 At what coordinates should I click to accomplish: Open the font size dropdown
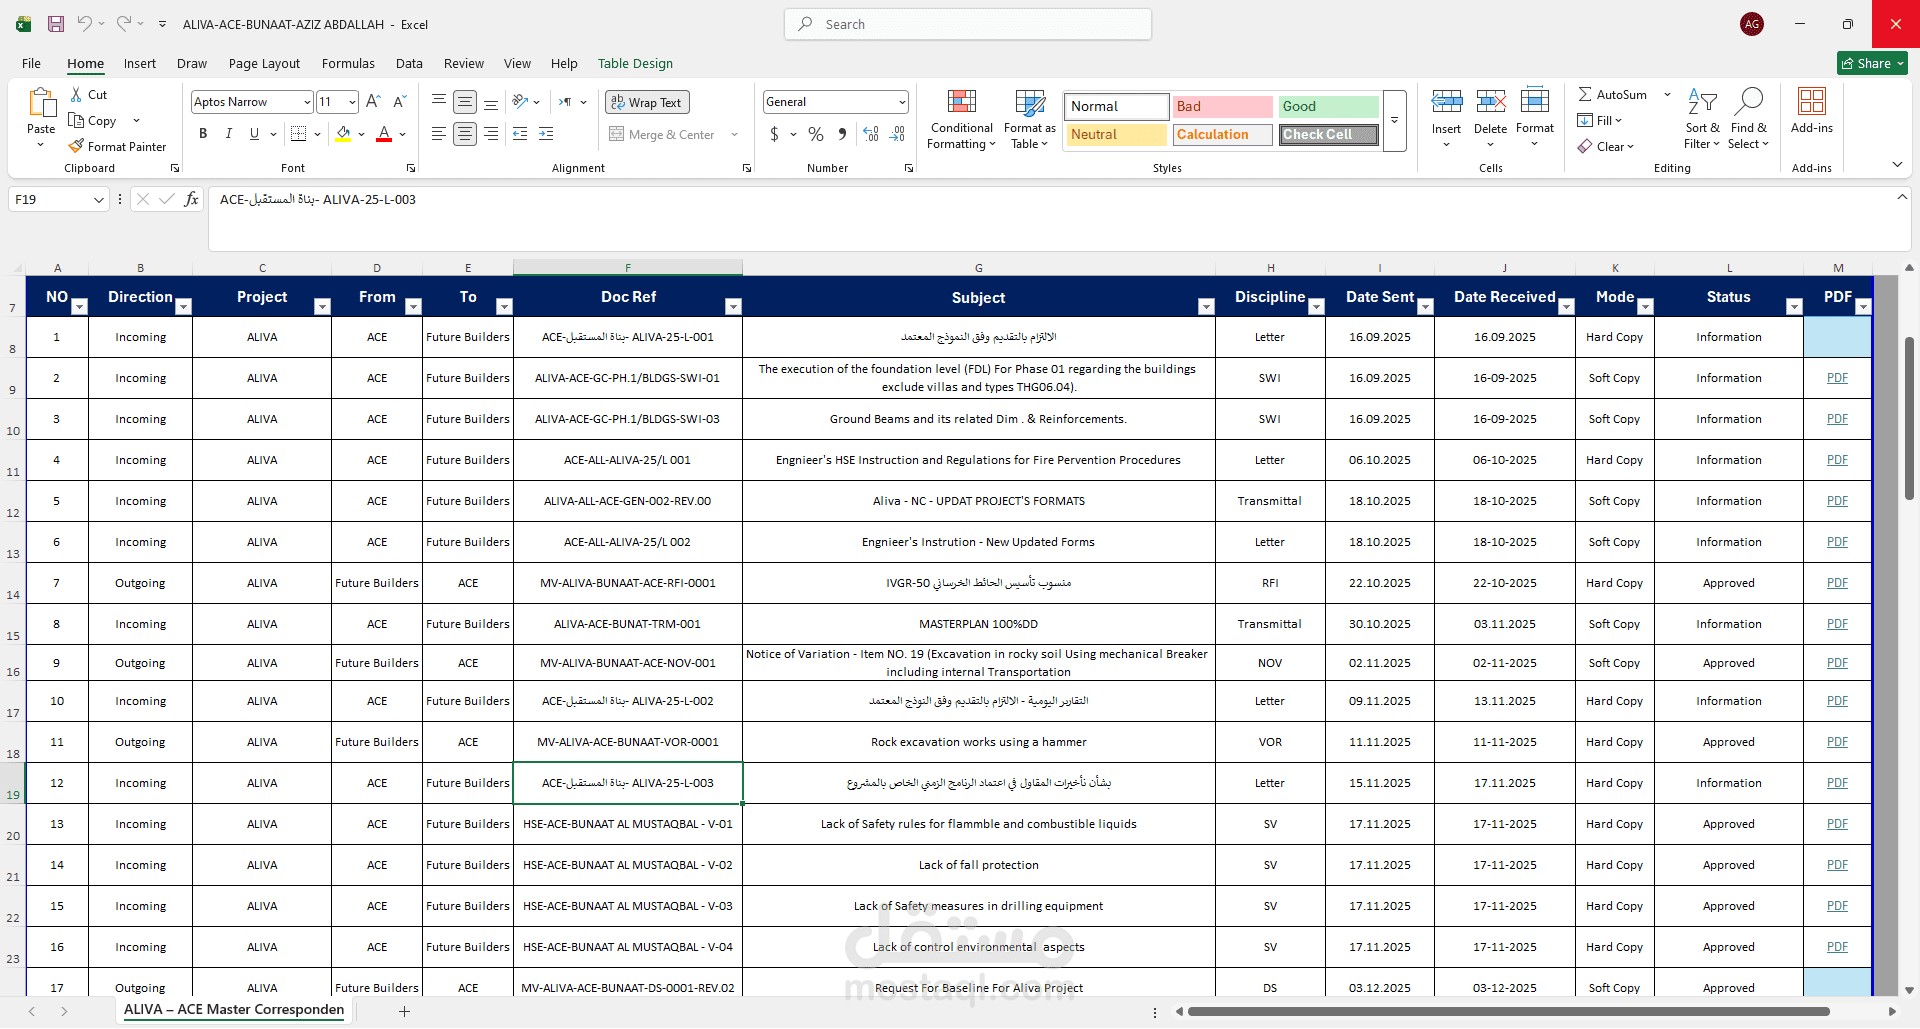coord(352,102)
